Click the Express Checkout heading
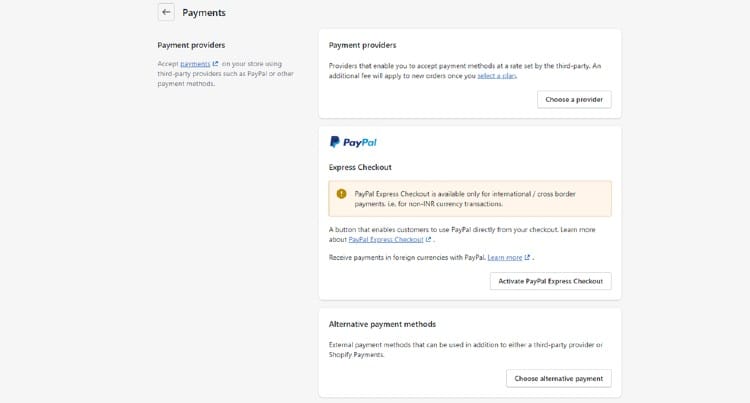750x403 pixels. pos(360,167)
